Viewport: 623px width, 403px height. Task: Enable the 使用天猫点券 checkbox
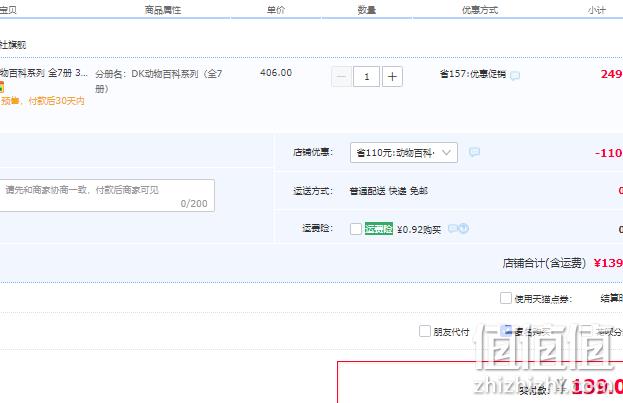[506, 298]
